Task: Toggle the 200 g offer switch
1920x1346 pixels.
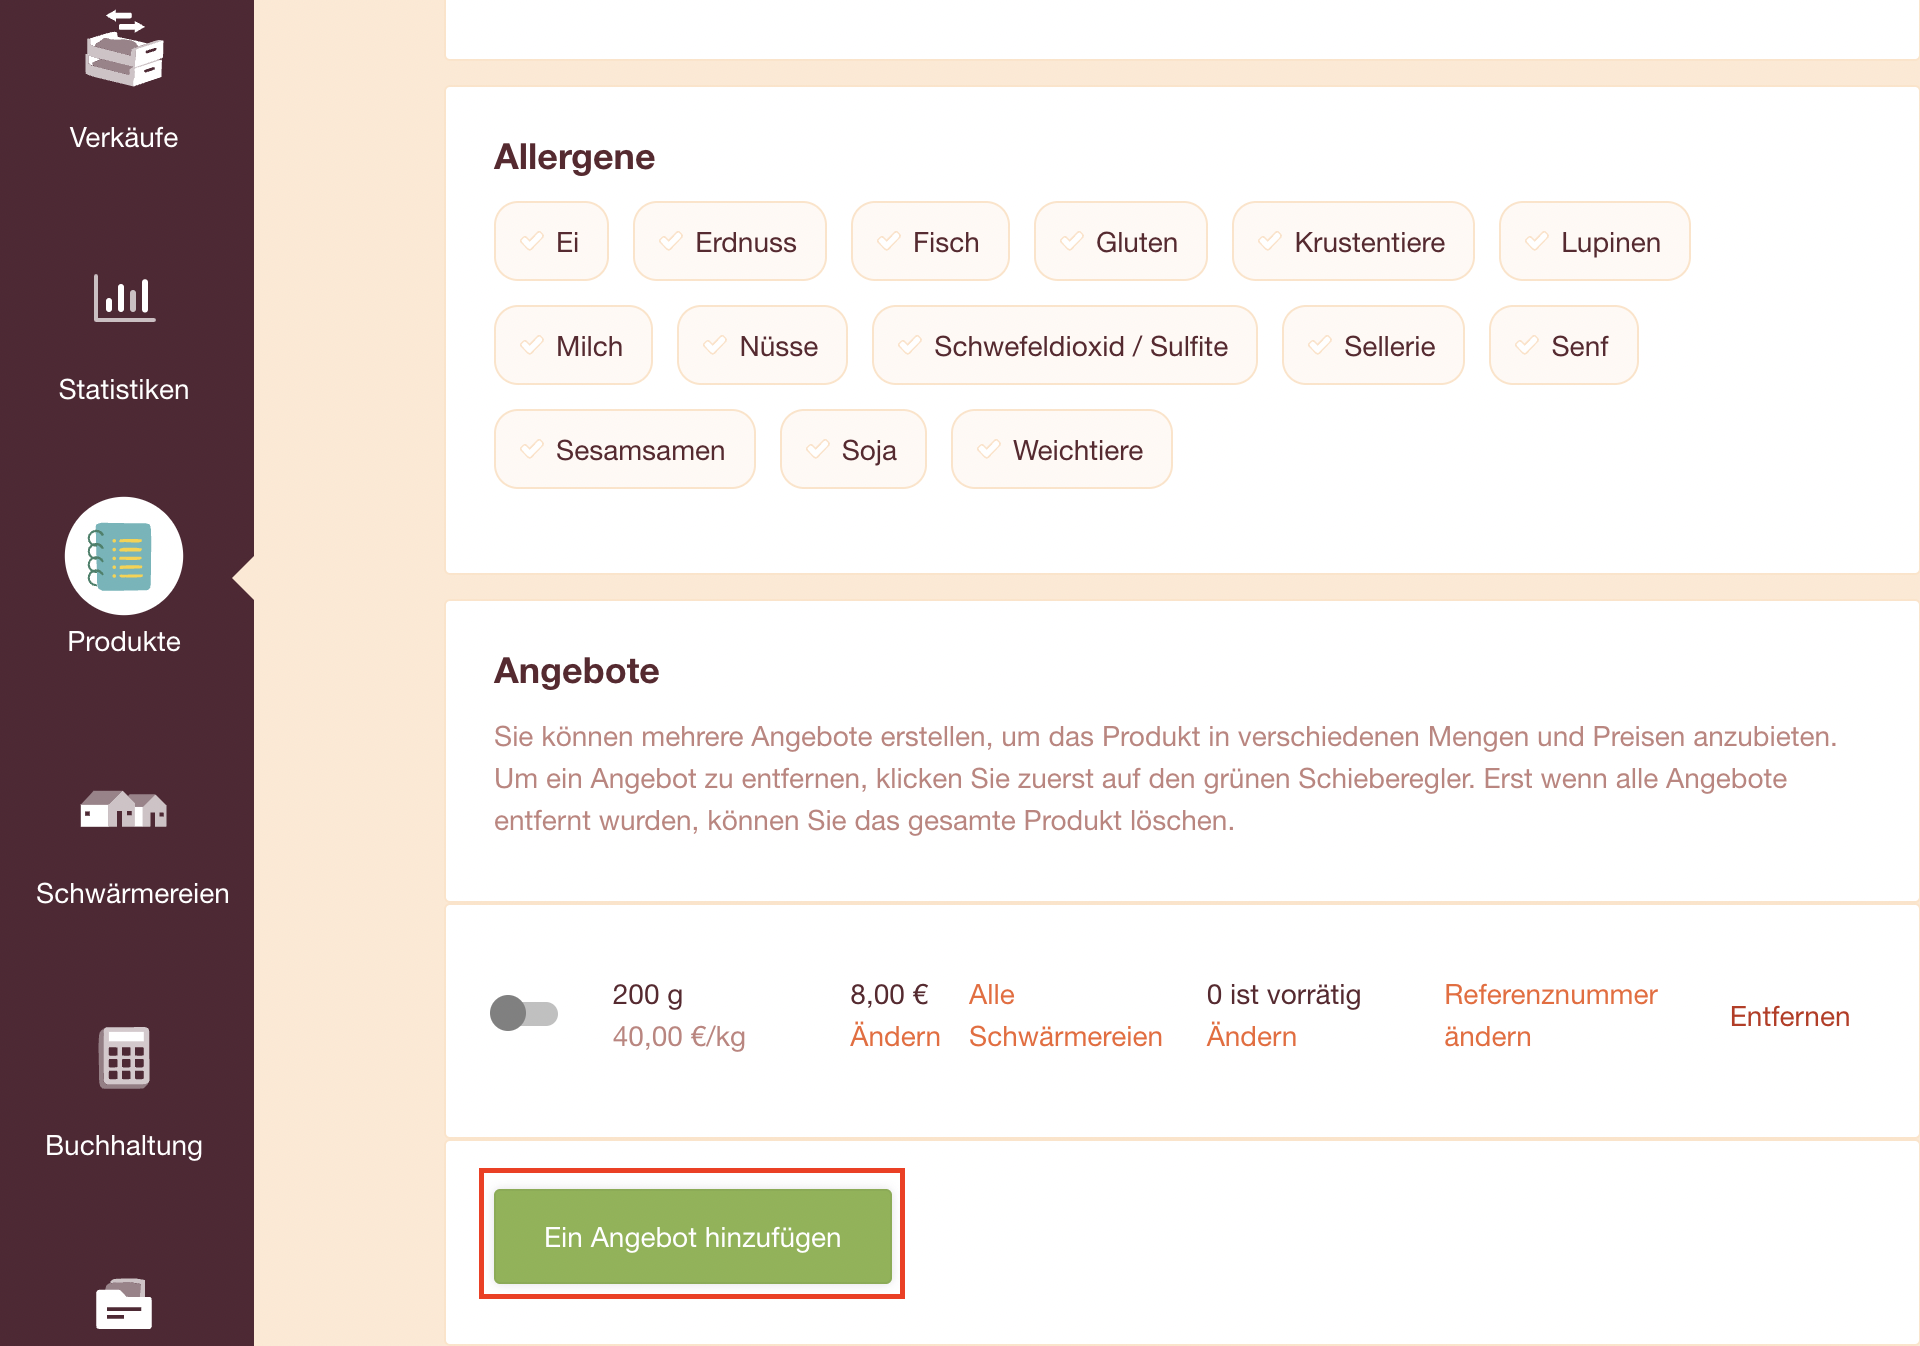Action: 524,1013
